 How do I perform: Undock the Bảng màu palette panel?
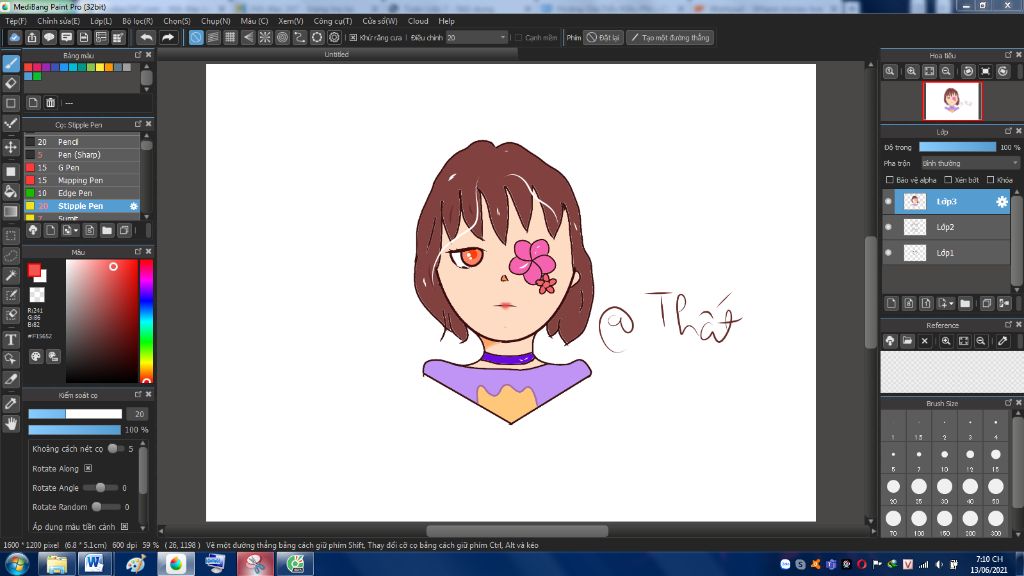(138, 55)
